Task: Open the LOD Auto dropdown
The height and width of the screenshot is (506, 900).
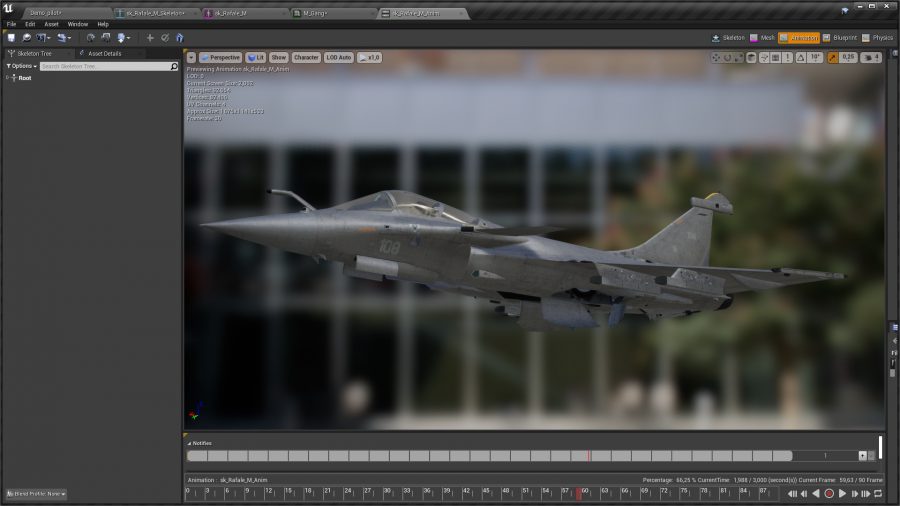Action: [x=339, y=57]
